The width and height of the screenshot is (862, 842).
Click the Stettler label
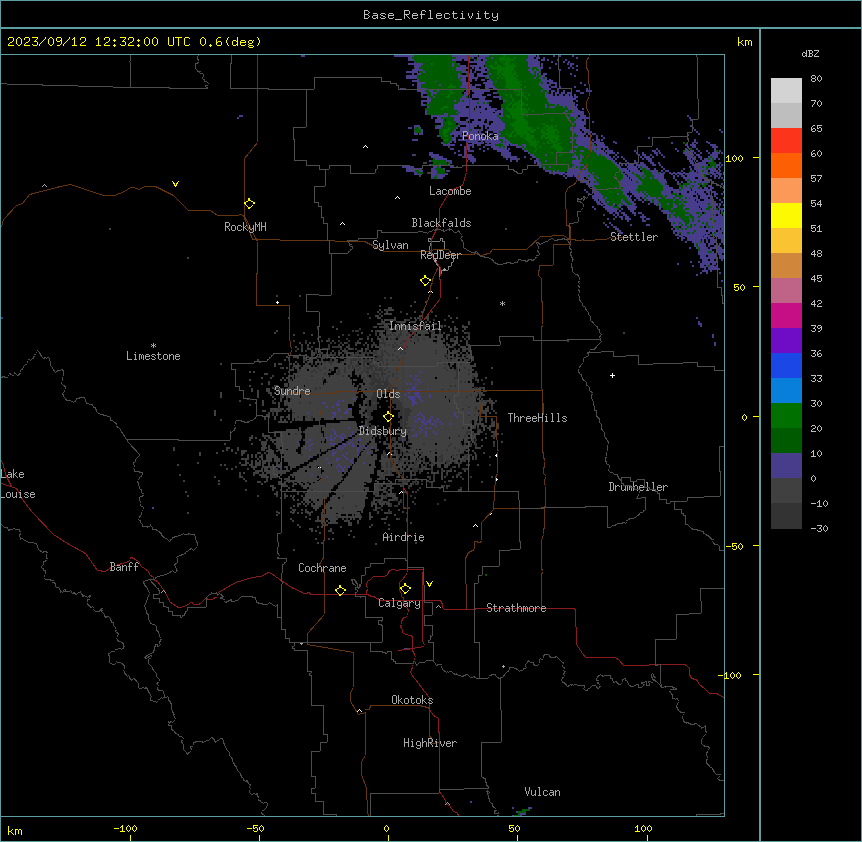point(634,237)
